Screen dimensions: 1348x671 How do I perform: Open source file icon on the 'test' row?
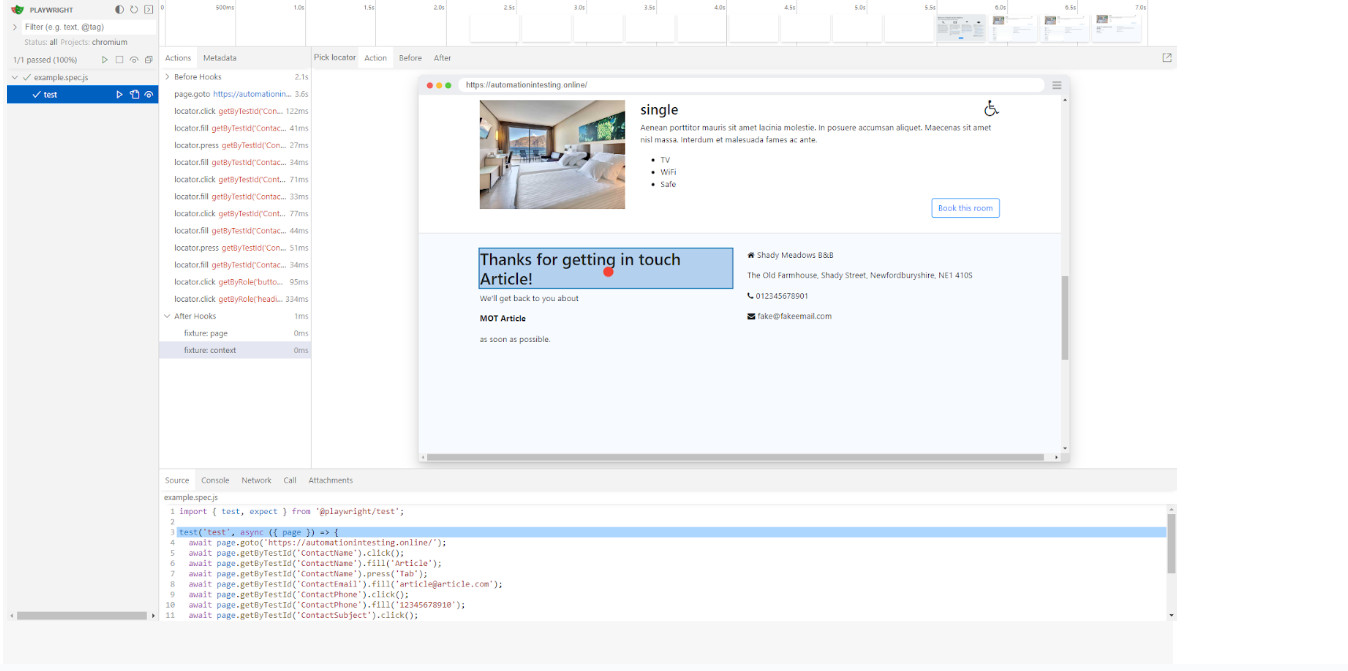(134, 94)
